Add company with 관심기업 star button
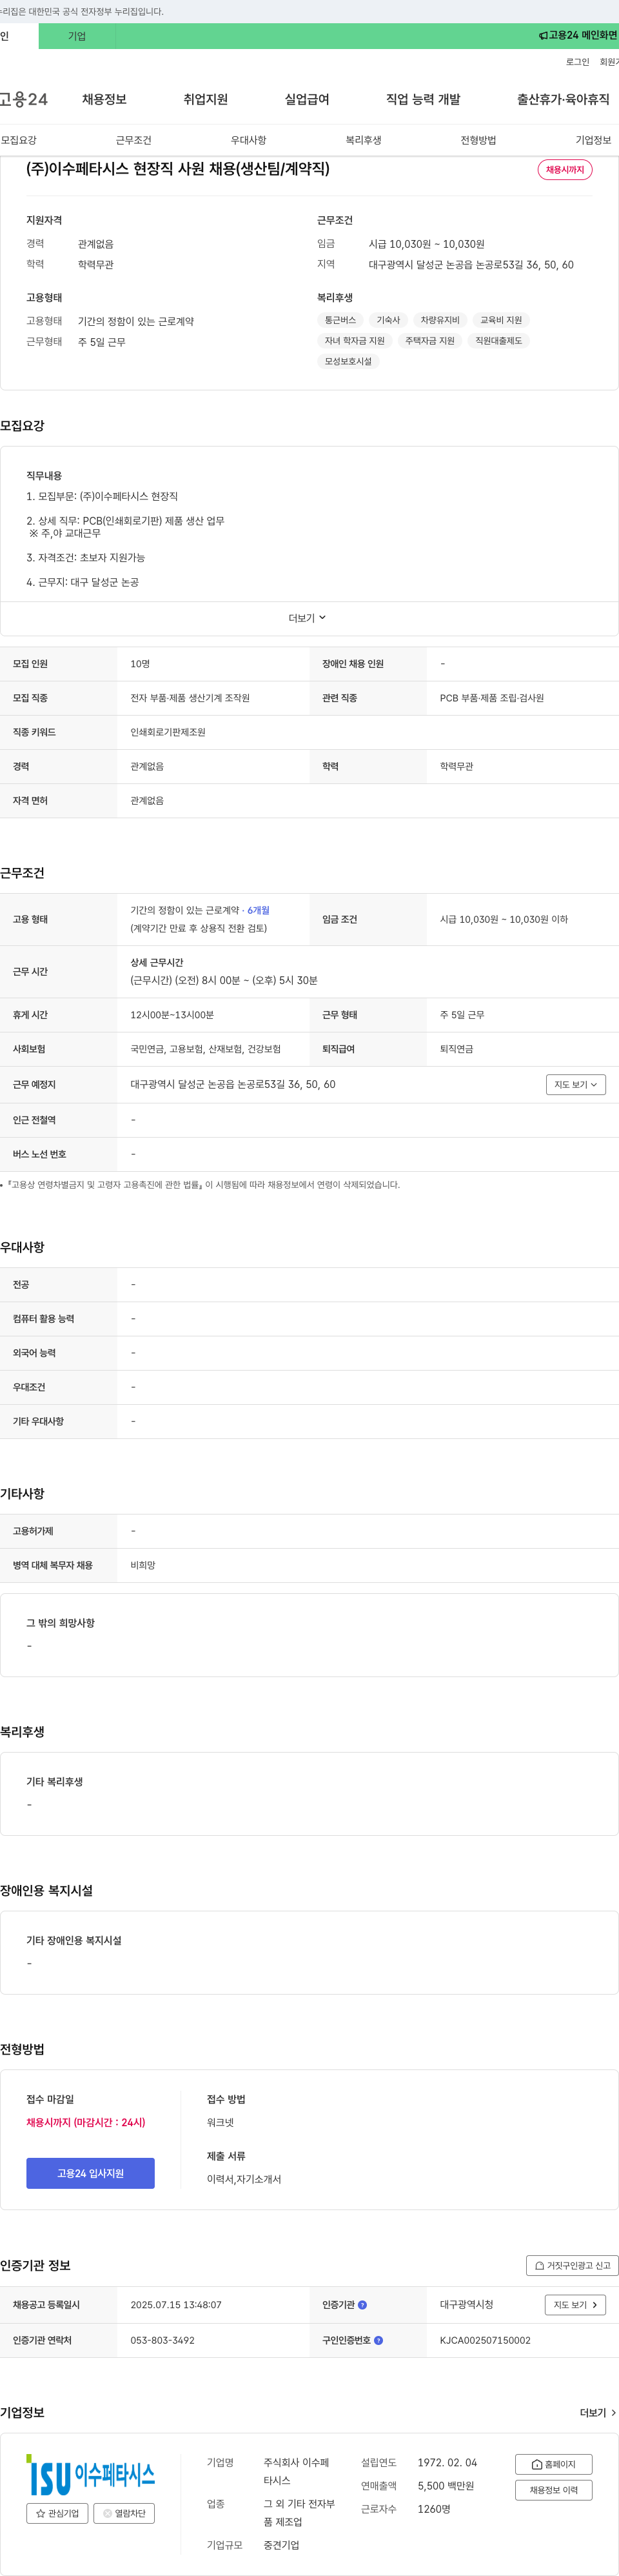 point(57,2513)
